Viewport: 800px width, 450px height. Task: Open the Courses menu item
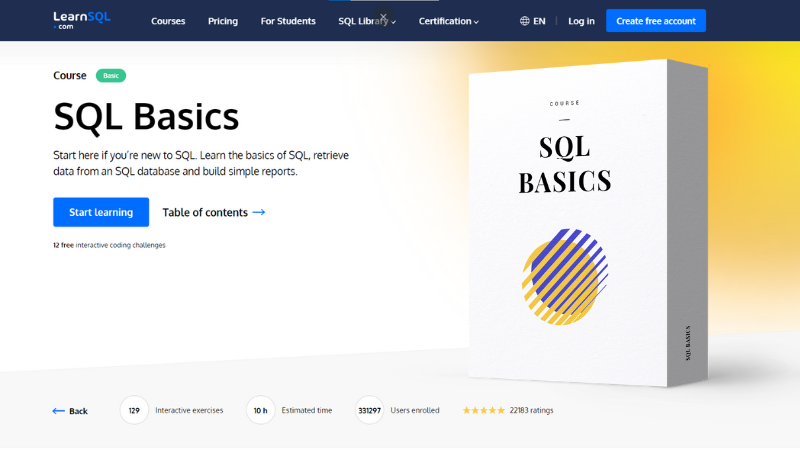168,21
